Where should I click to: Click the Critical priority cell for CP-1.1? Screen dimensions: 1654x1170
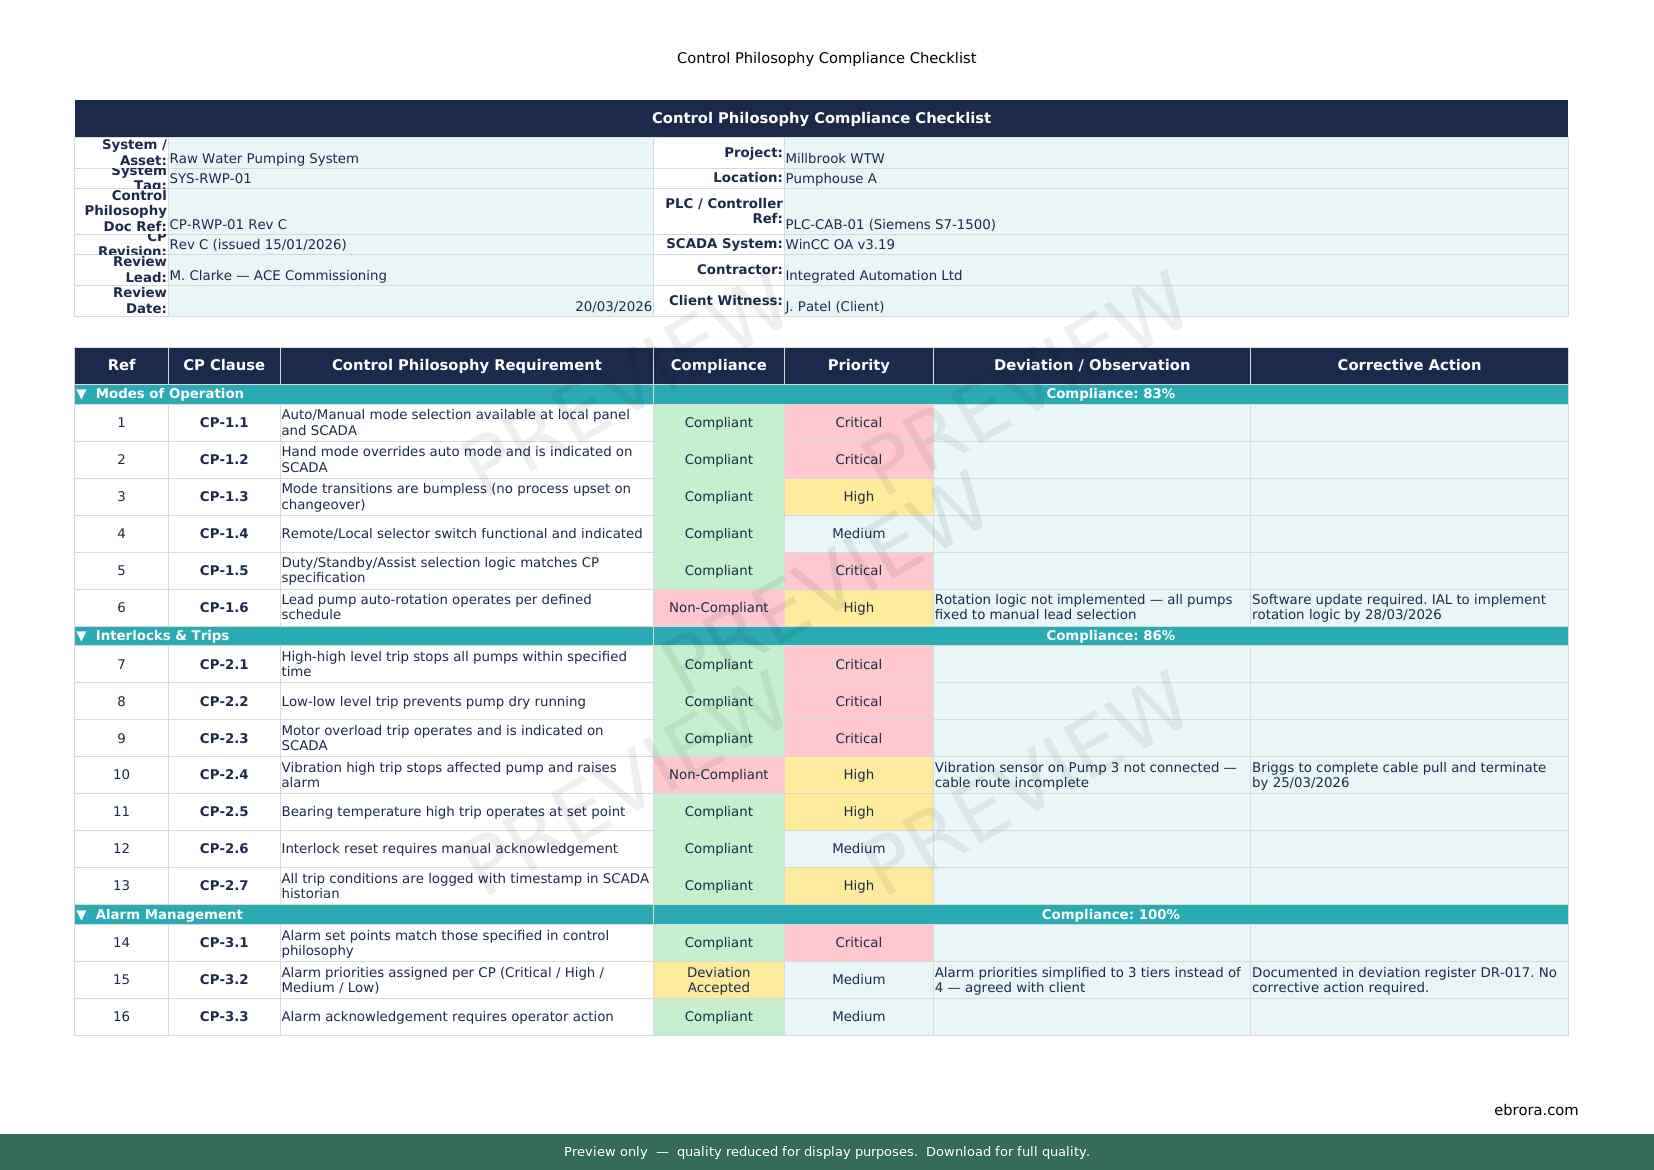point(858,423)
